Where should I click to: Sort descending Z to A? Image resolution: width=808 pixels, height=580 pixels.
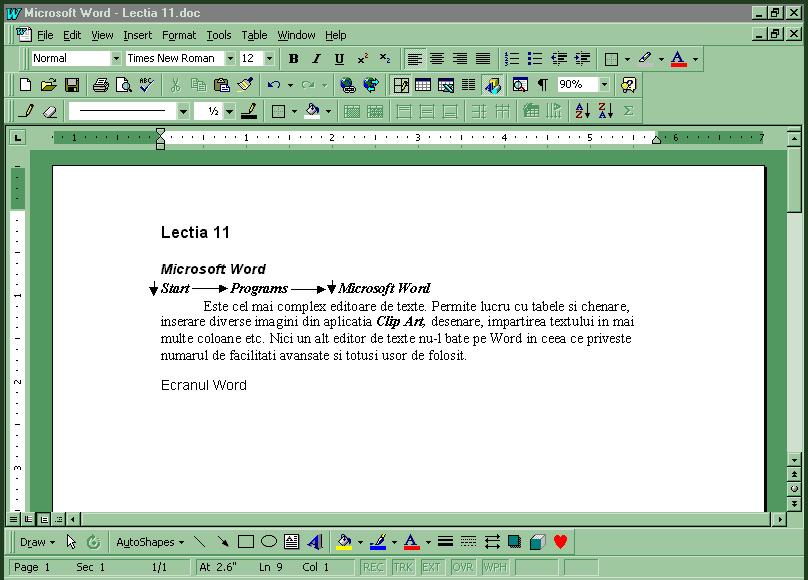pos(605,111)
